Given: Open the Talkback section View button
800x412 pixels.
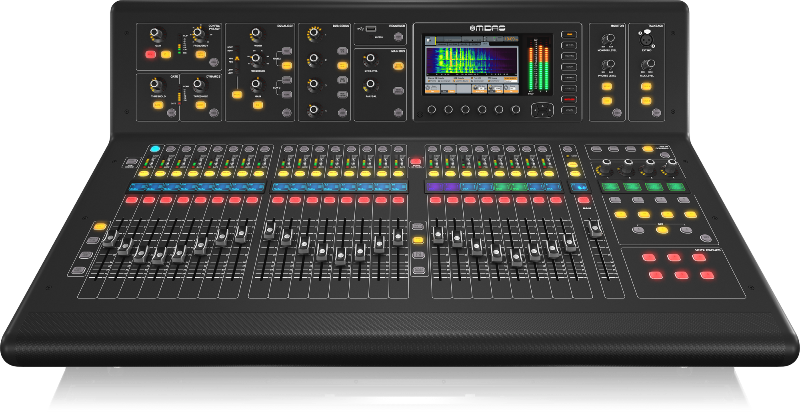Looking at the screenshot, I should pos(657,113).
